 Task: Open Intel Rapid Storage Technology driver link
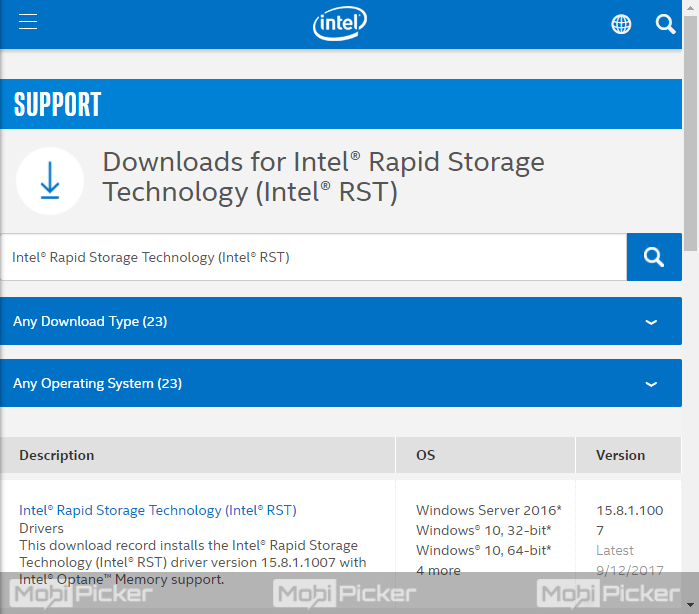(158, 510)
